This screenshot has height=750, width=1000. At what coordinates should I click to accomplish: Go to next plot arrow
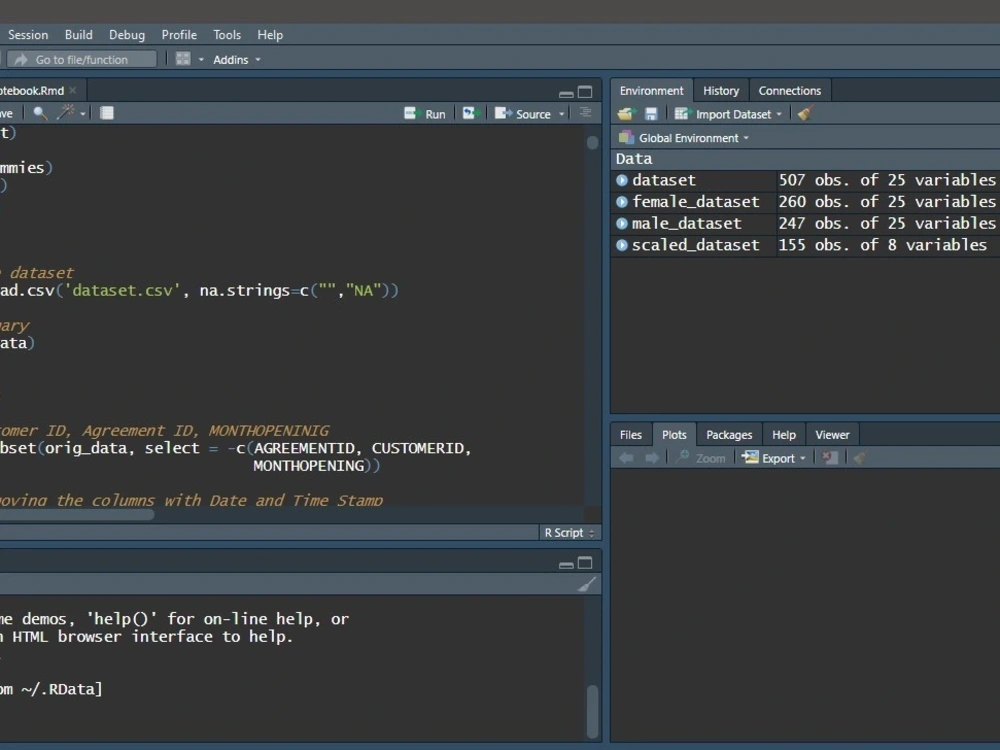tap(651, 458)
